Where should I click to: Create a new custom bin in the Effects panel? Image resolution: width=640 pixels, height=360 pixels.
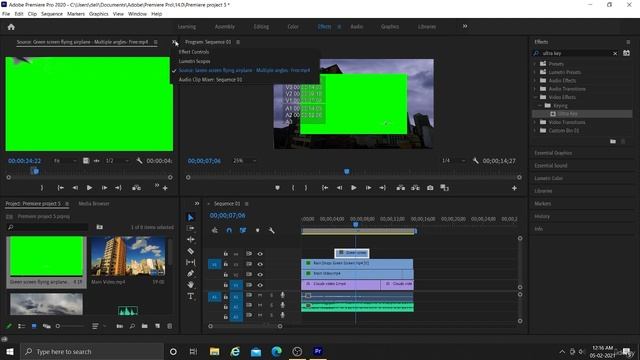tap(613, 141)
